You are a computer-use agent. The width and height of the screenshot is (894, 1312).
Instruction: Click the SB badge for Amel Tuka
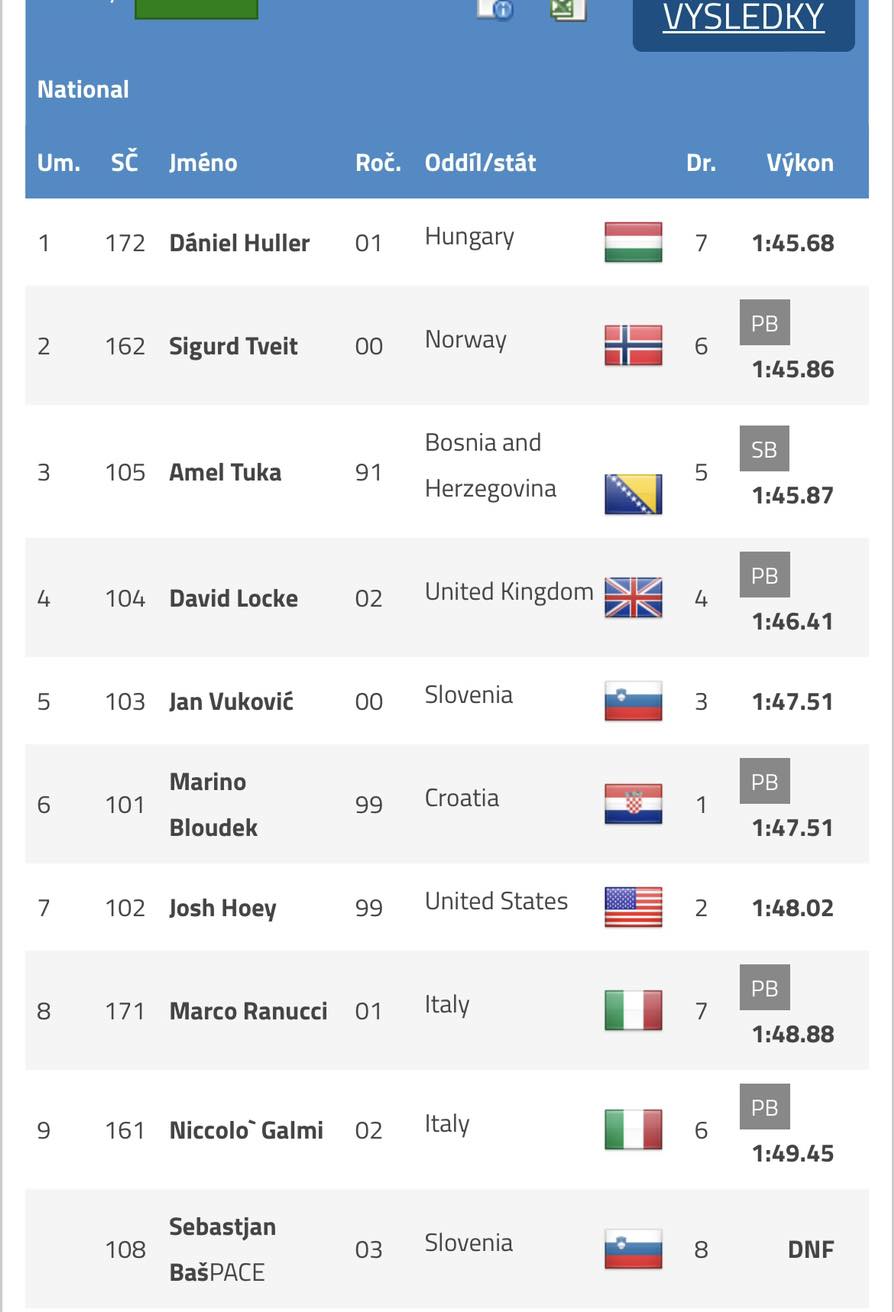coord(764,450)
